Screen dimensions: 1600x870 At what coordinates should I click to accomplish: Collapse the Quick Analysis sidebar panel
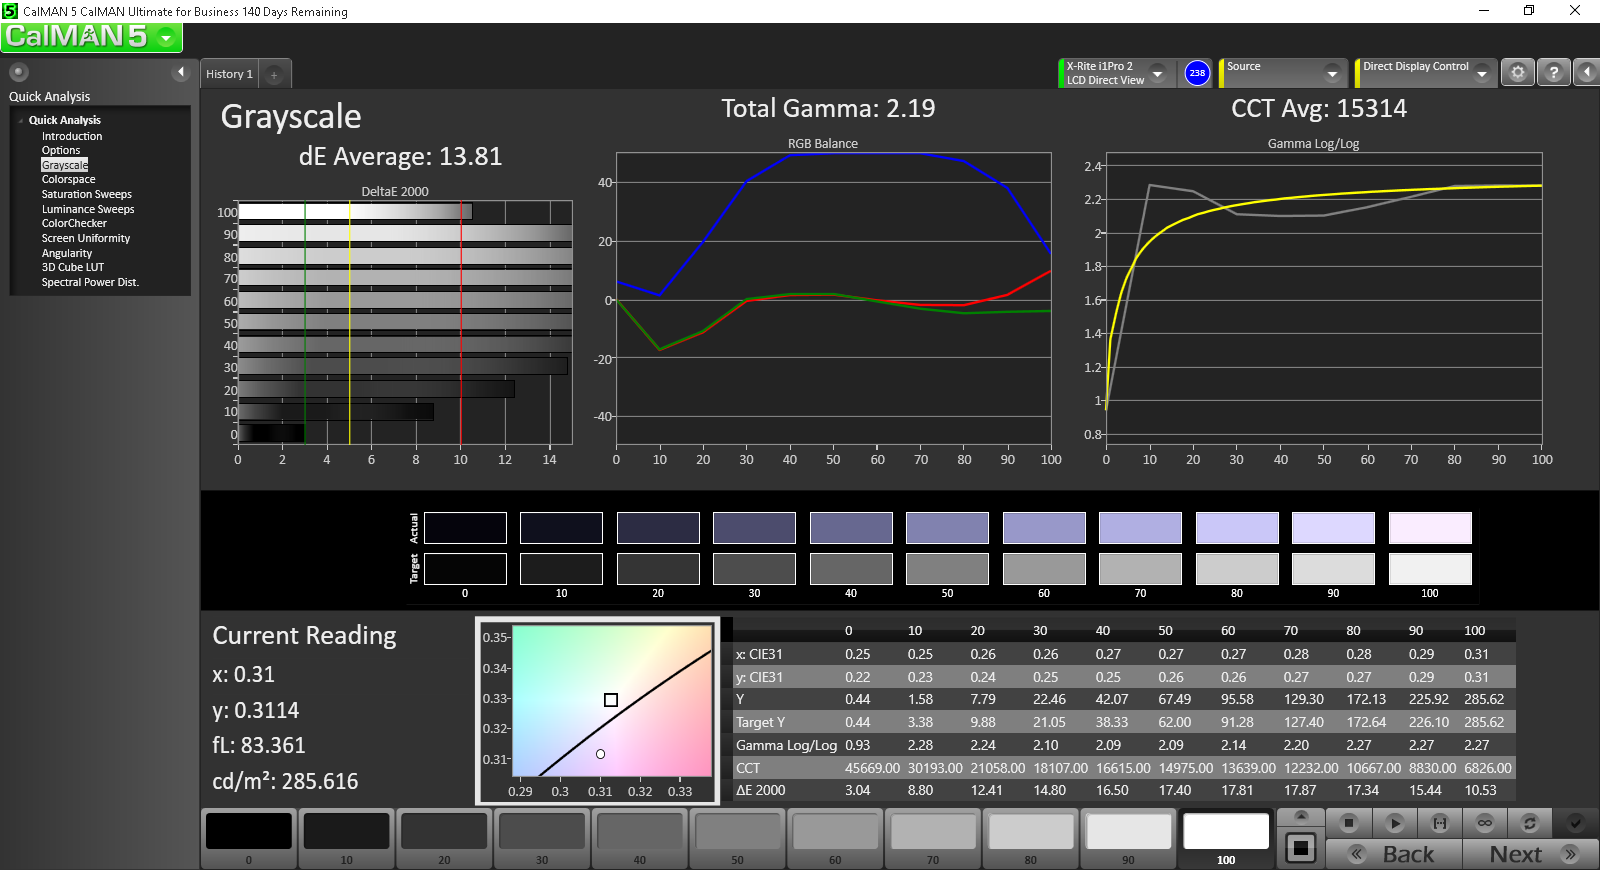pos(181,72)
